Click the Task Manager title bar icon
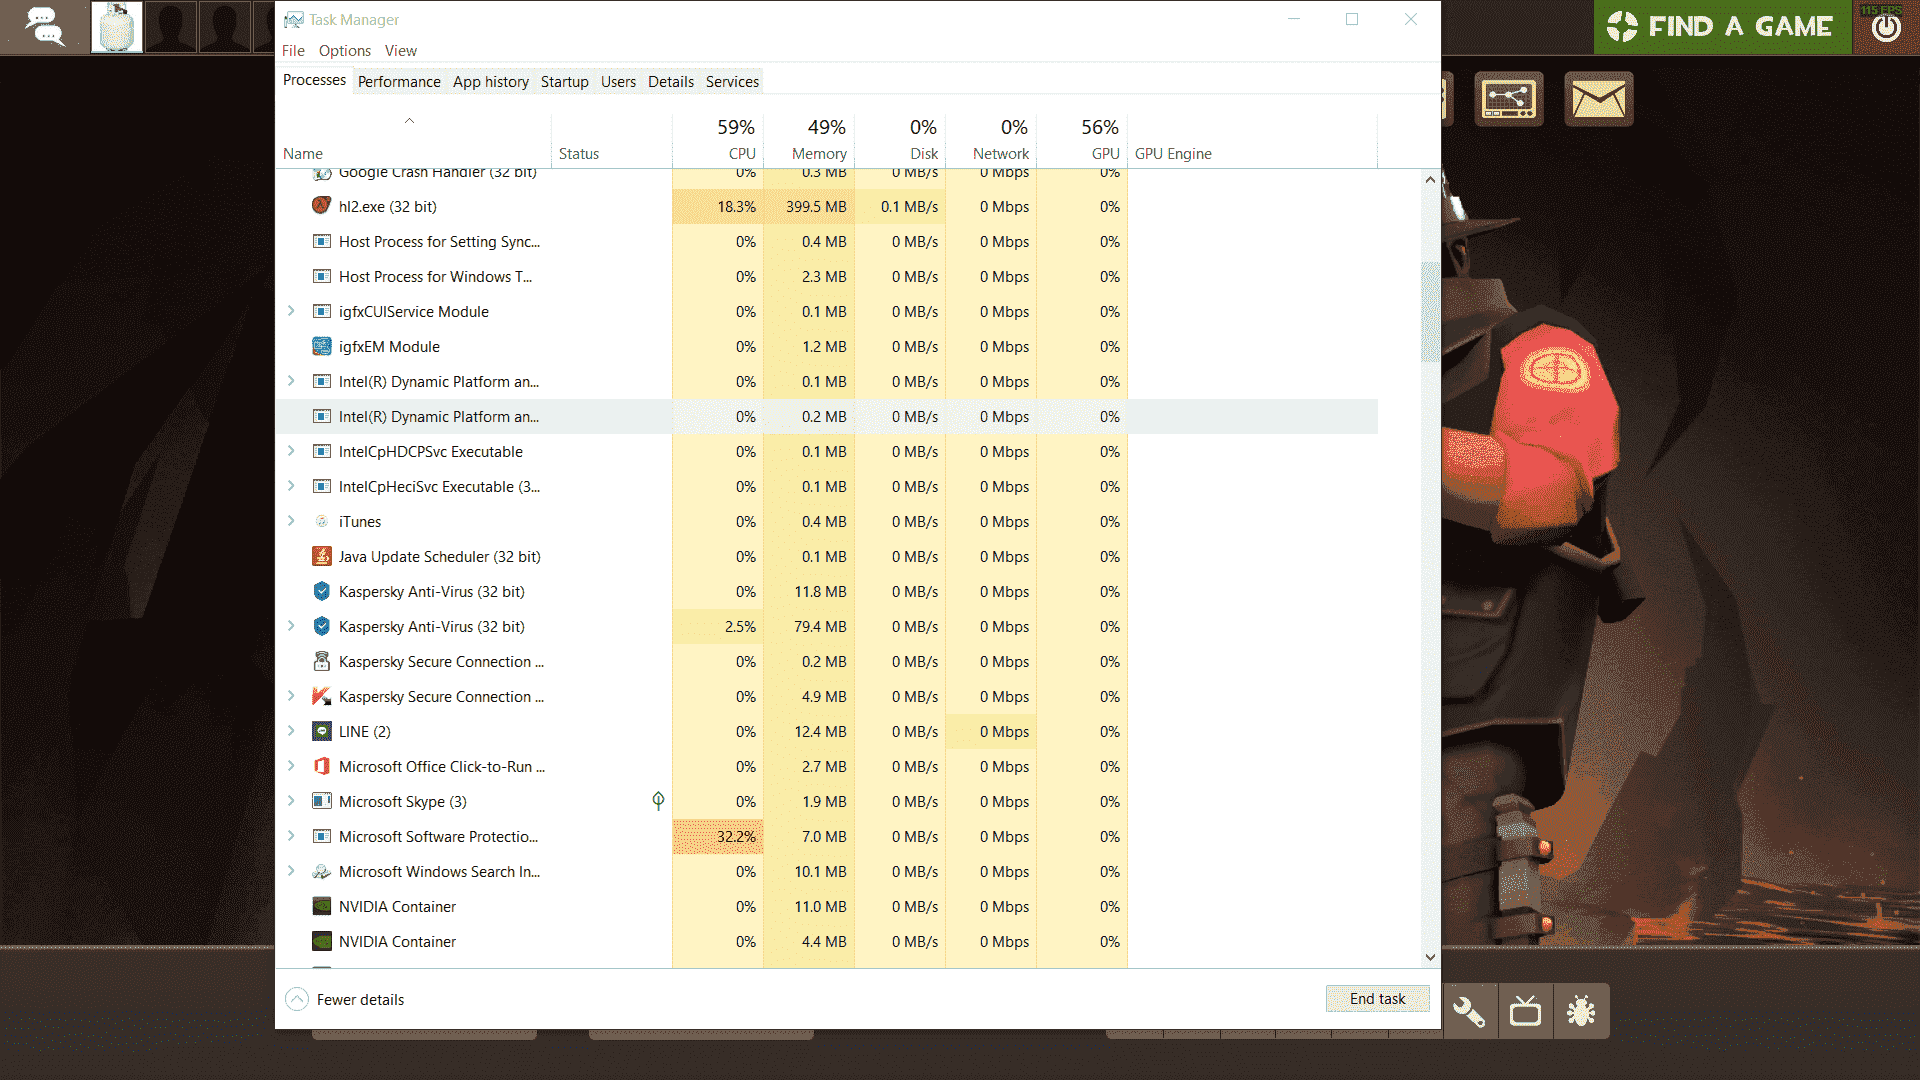 click(x=293, y=20)
